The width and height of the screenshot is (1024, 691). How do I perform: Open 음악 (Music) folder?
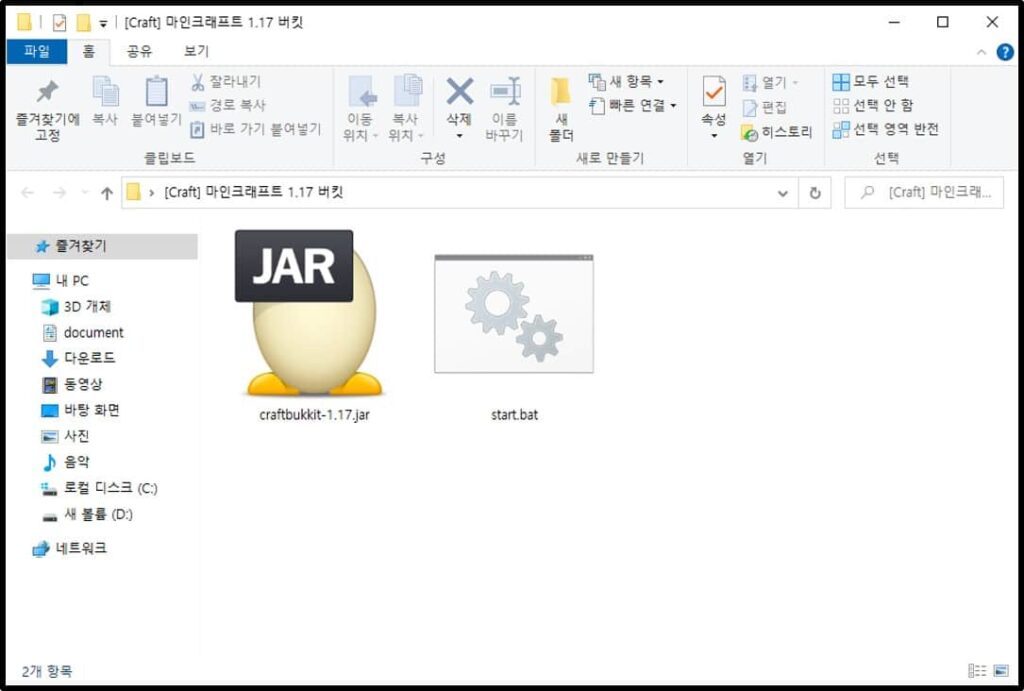pos(65,462)
